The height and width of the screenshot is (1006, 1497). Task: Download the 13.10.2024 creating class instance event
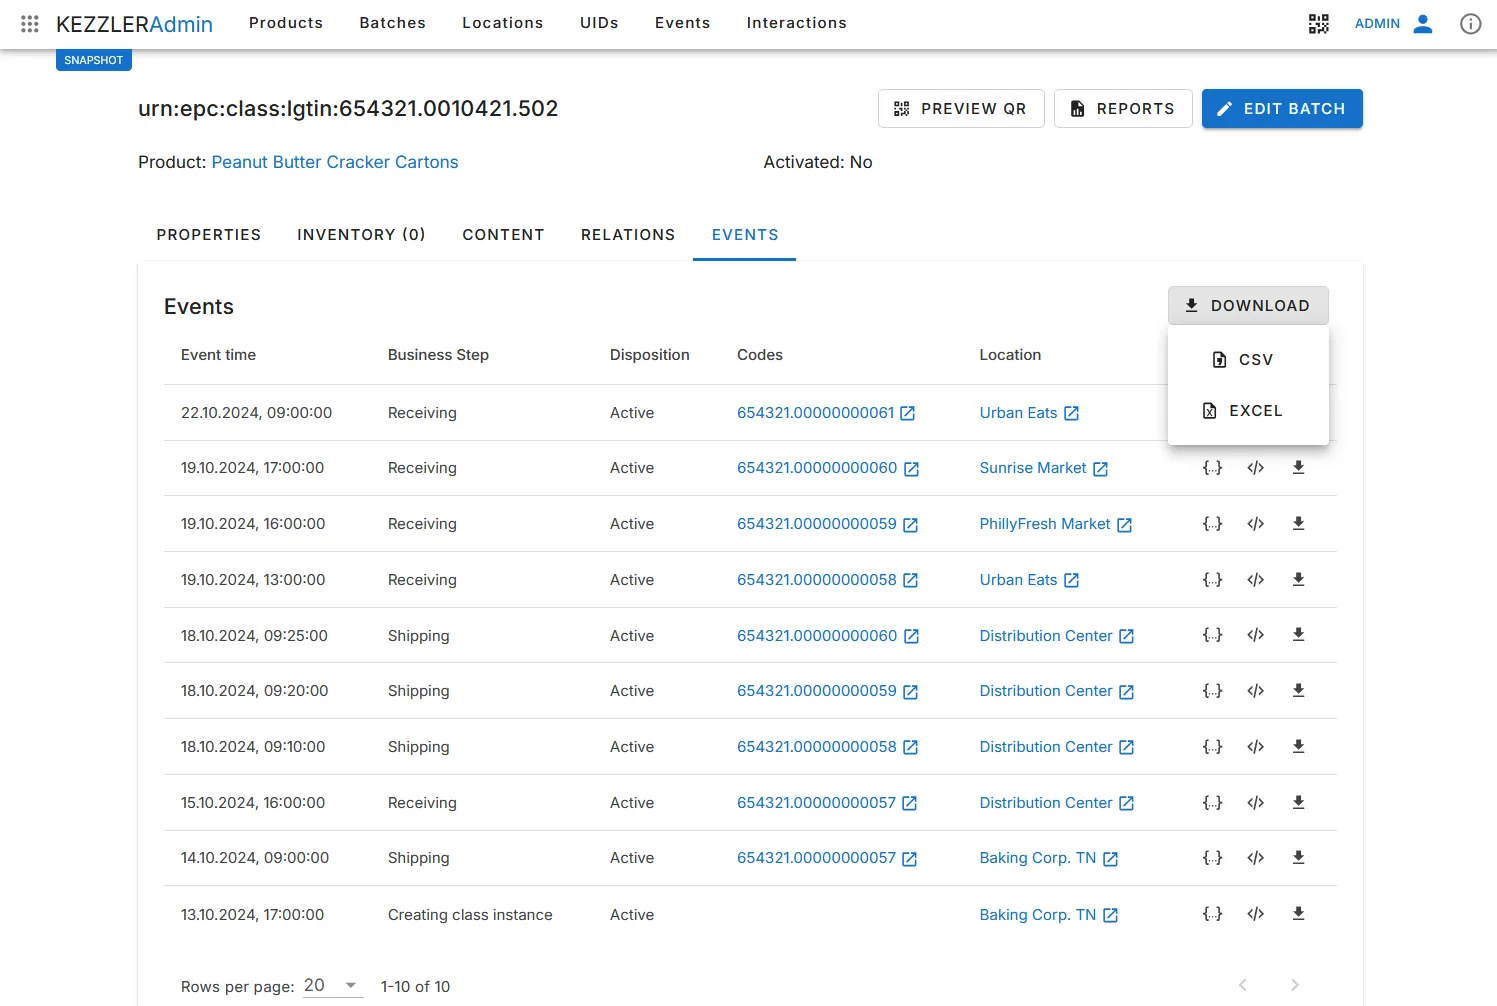click(1298, 914)
